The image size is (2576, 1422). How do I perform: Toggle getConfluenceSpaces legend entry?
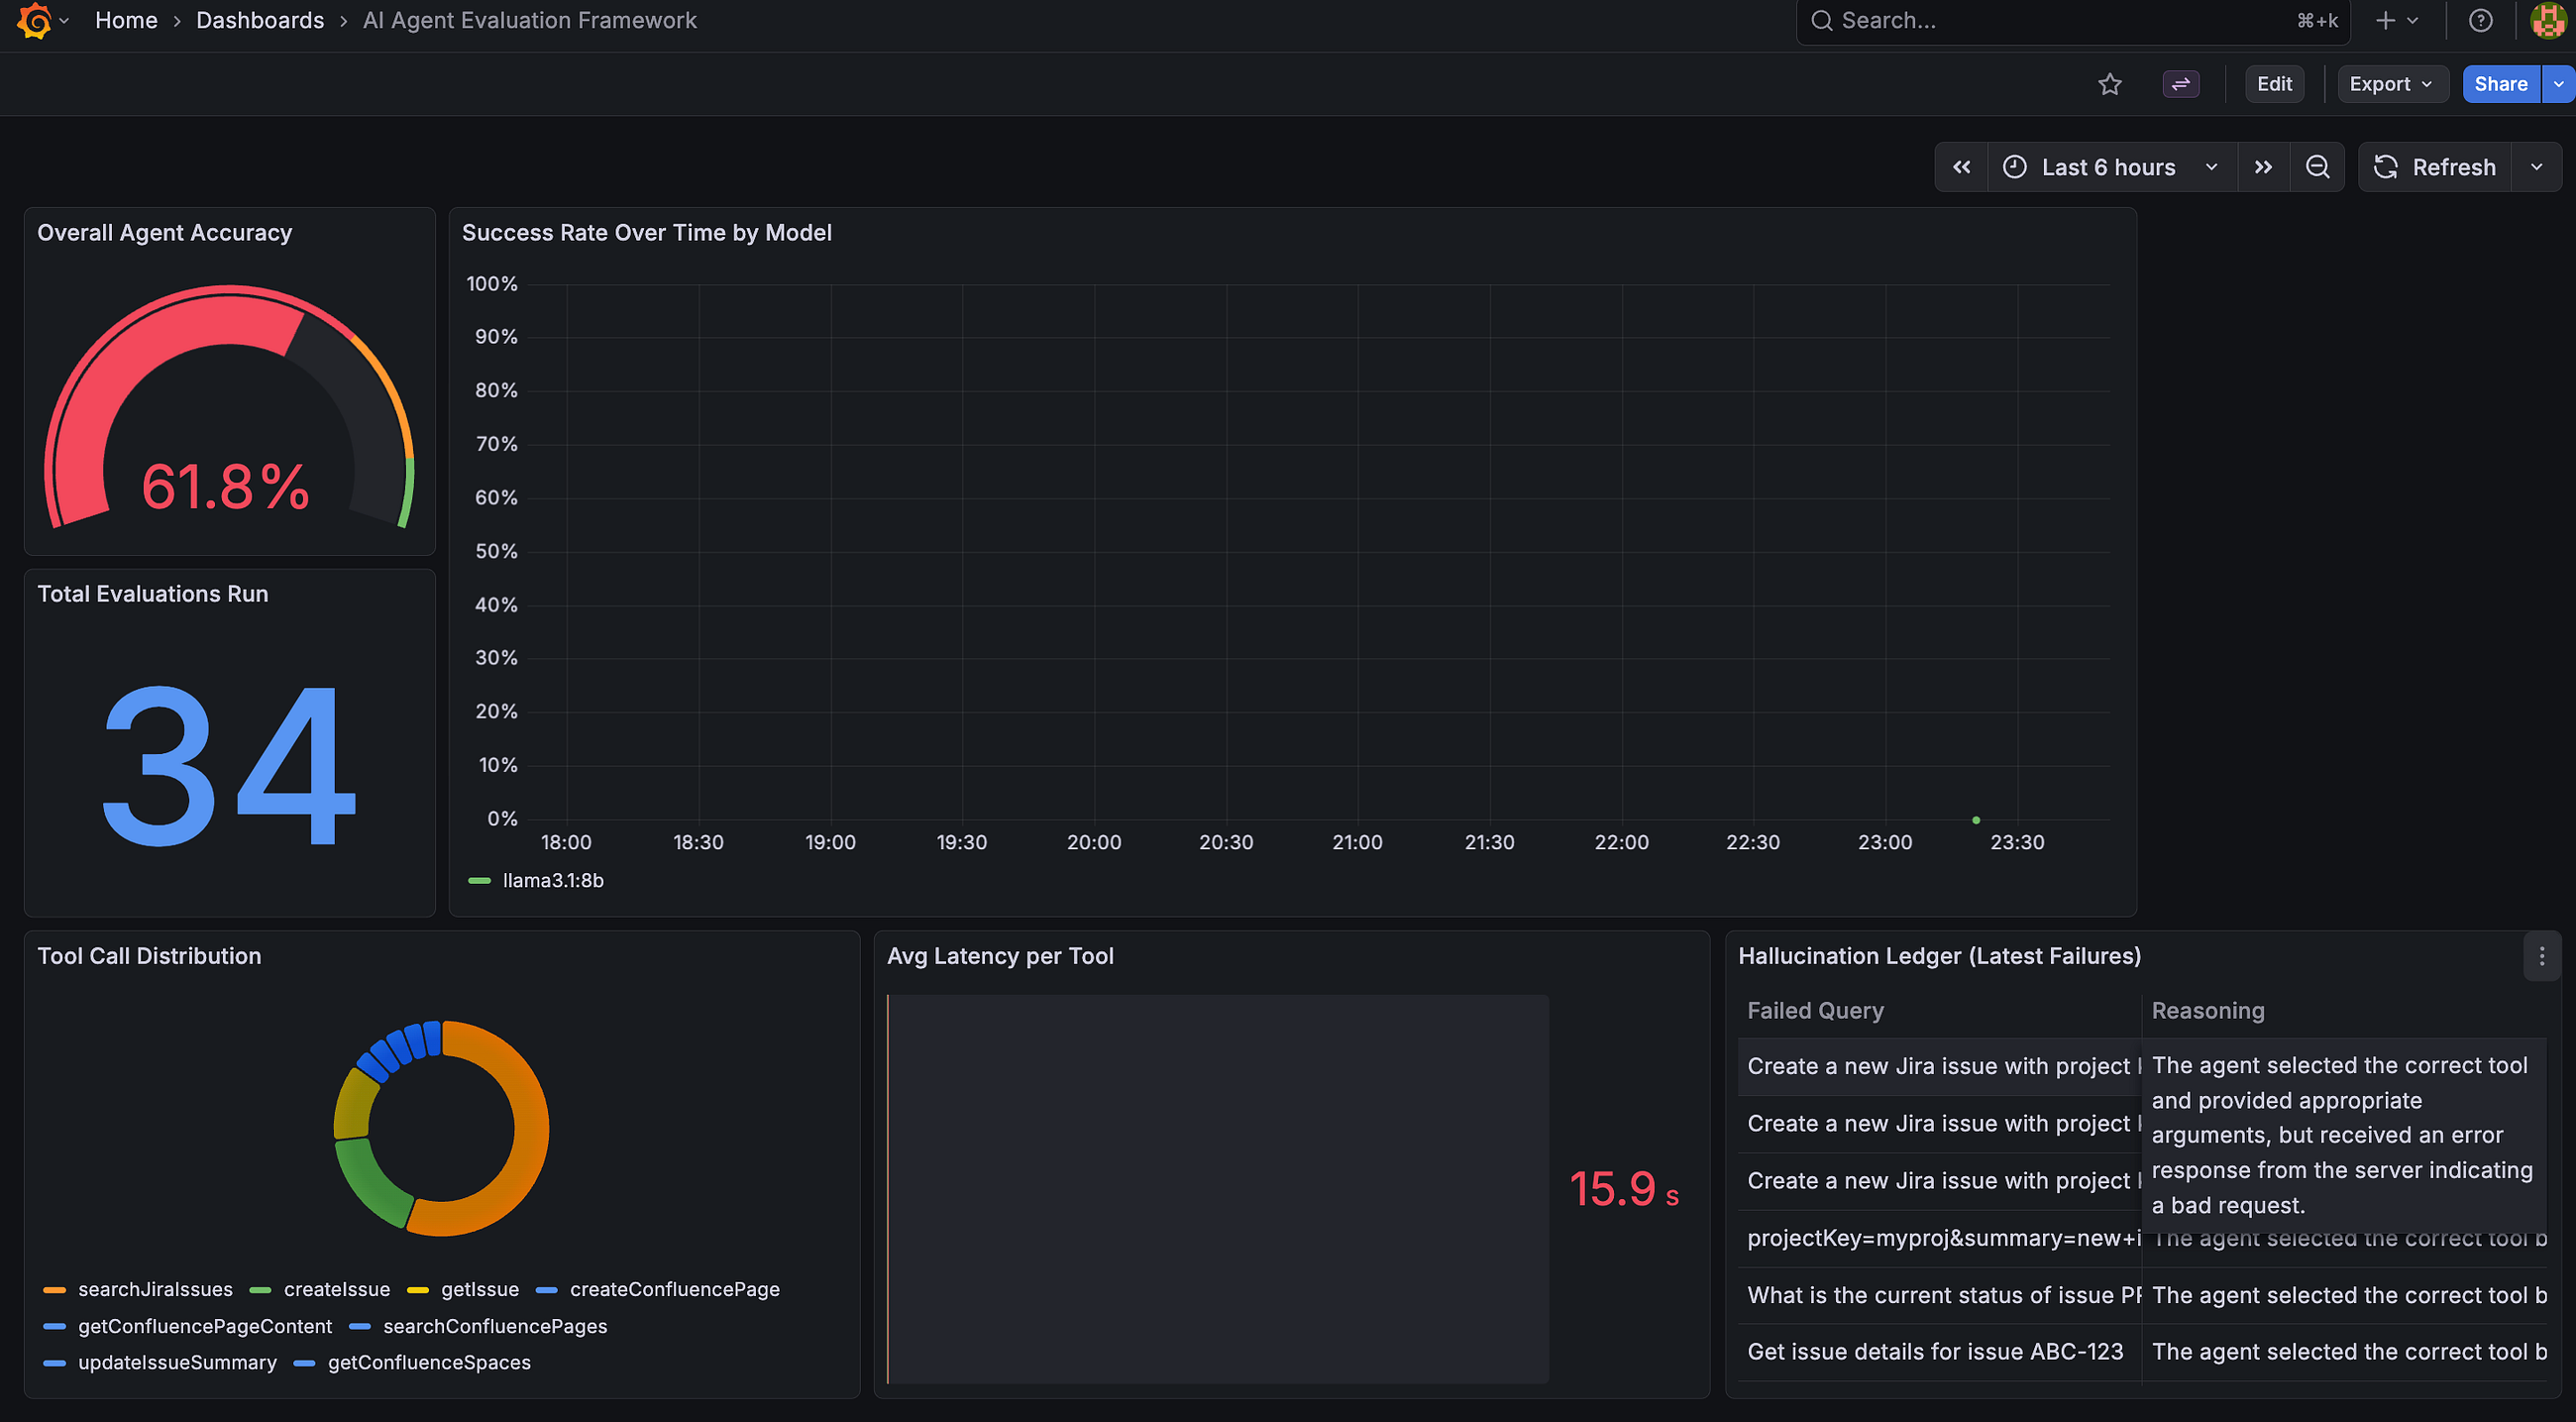(x=428, y=1363)
